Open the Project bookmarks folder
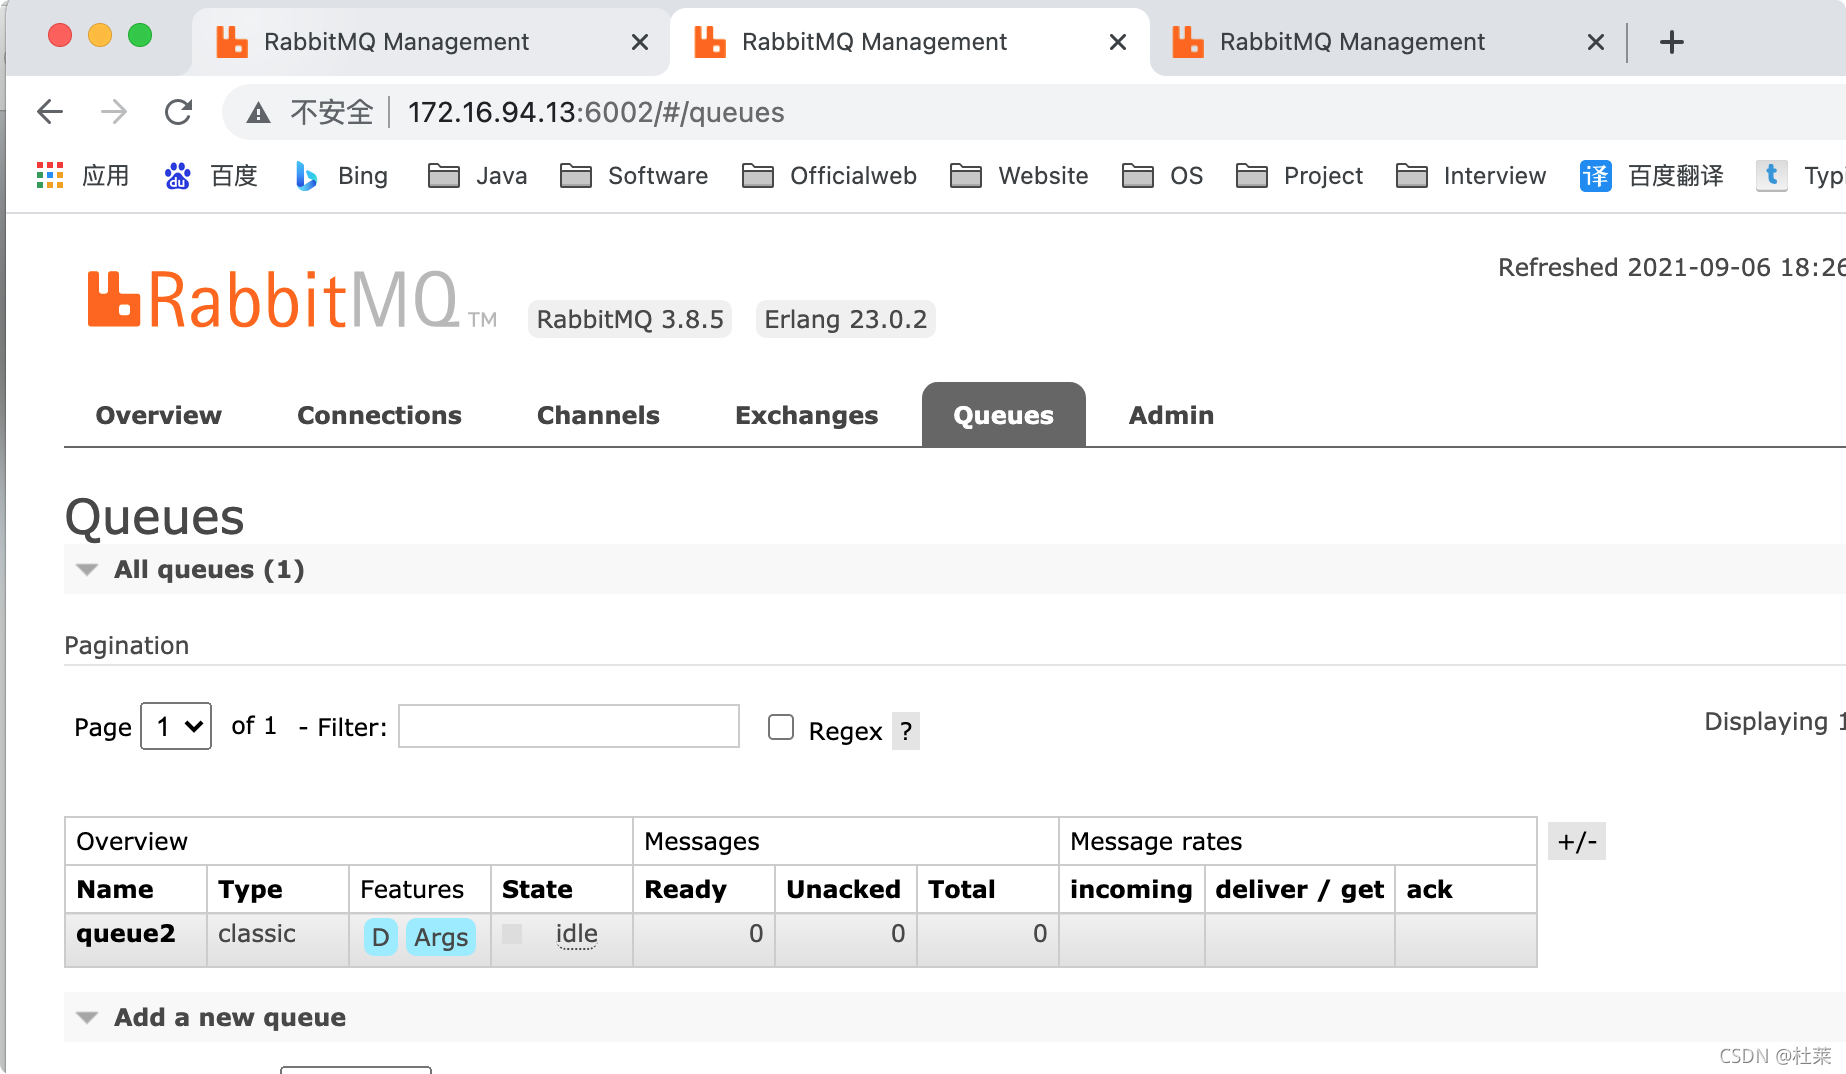This screenshot has height=1074, width=1846. pyautogui.click(x=1299, y=176)
